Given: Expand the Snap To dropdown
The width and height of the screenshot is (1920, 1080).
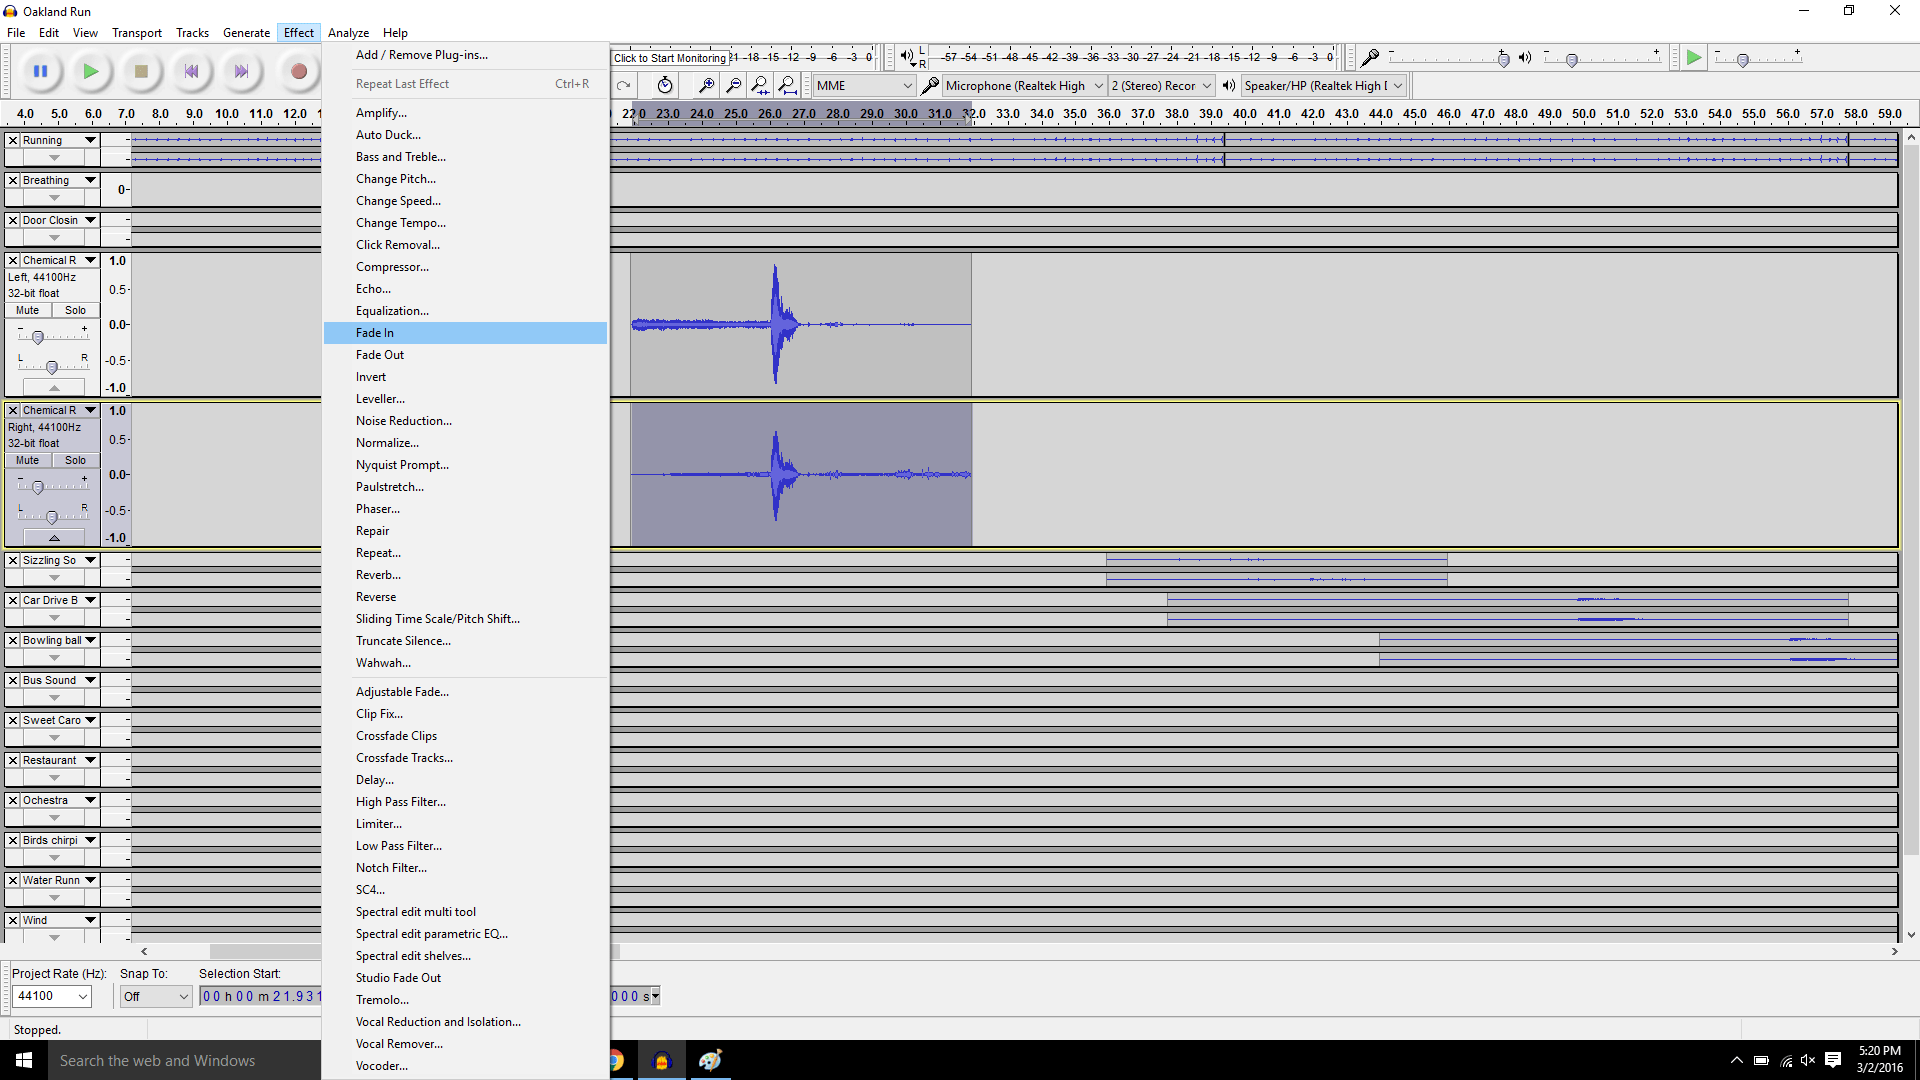Looking at the screenshot, I should 156,996.
